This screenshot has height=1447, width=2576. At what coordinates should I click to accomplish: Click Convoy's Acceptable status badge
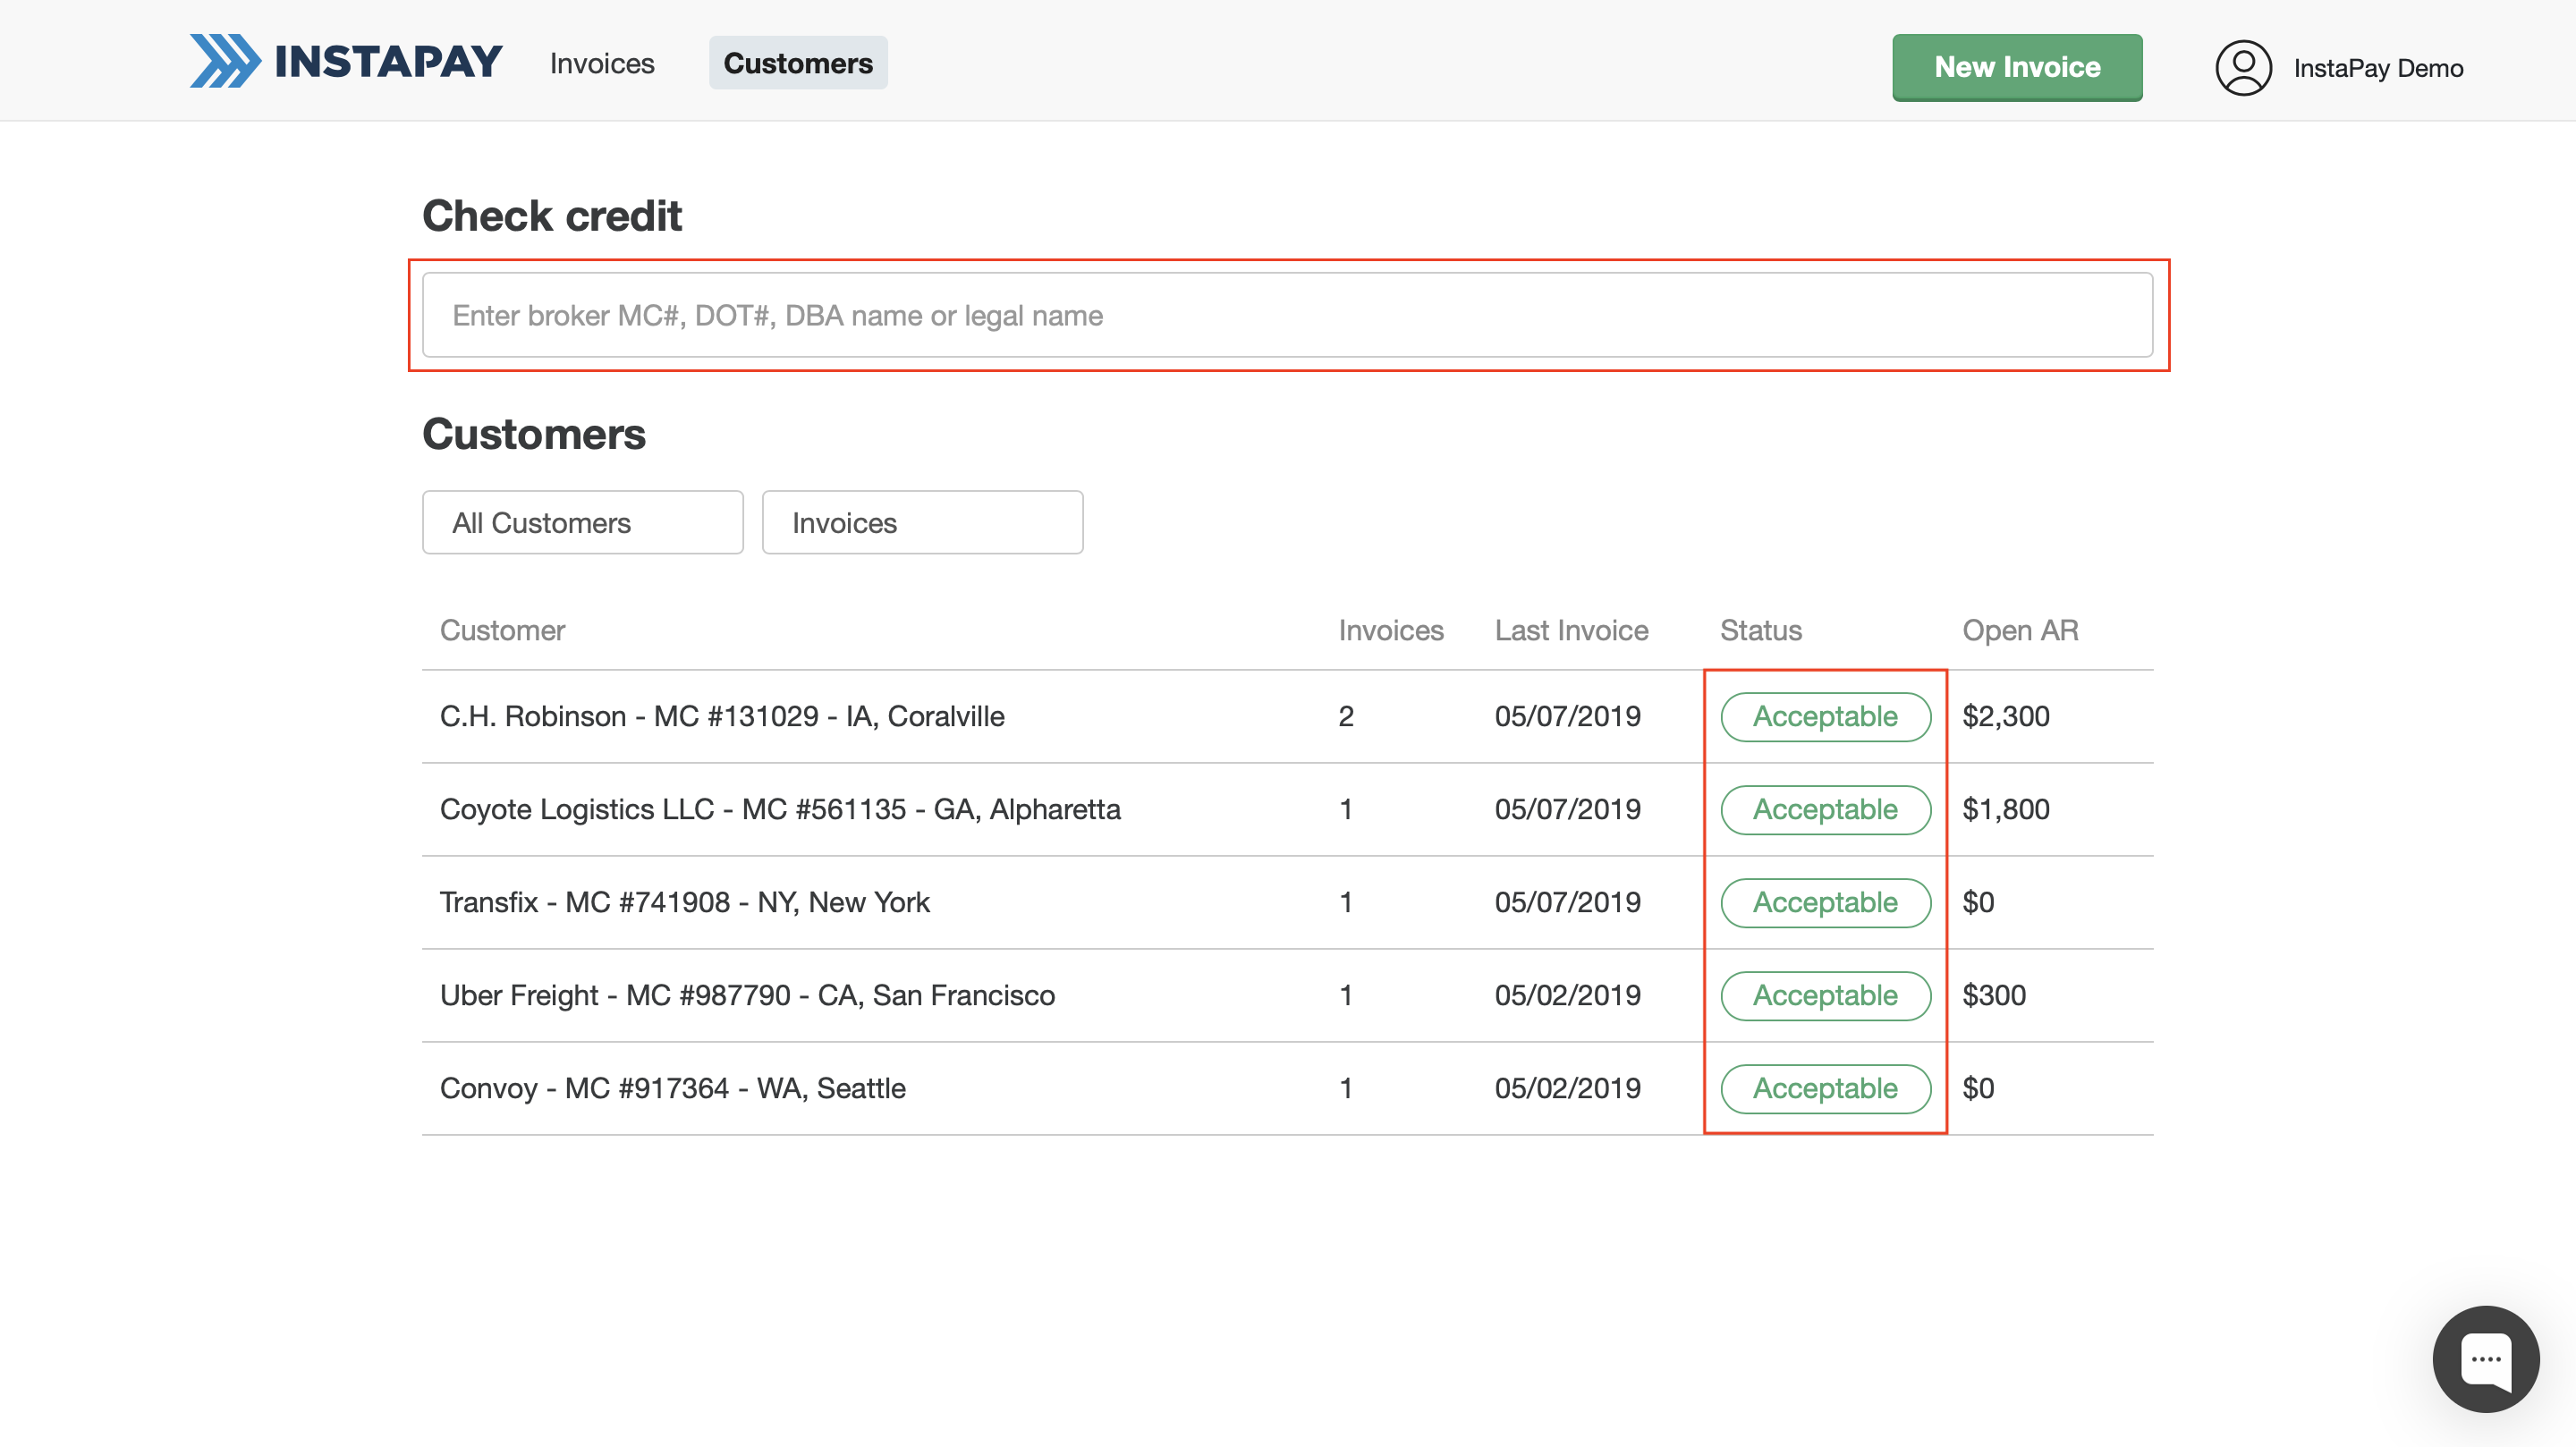click(x=1825, y=1088)
